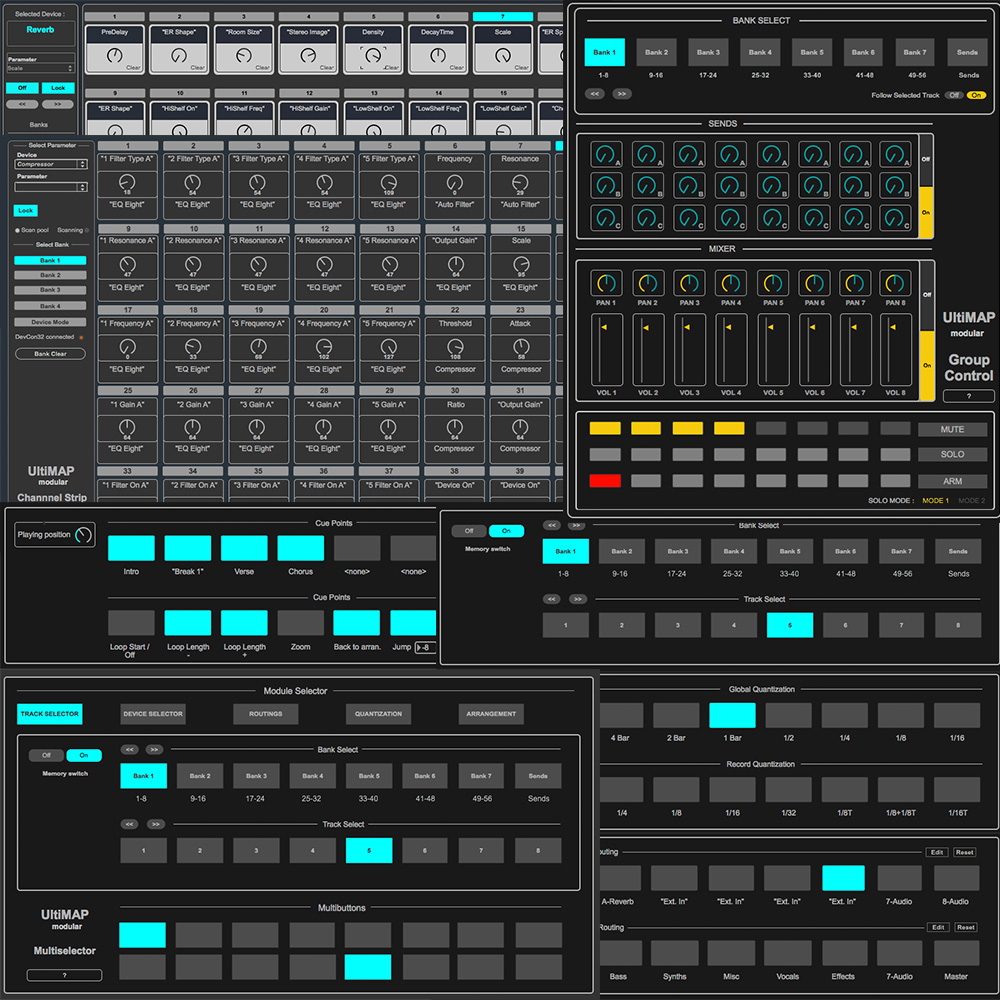Click the Density knob in Reverb panel

[x=373, y=59]
